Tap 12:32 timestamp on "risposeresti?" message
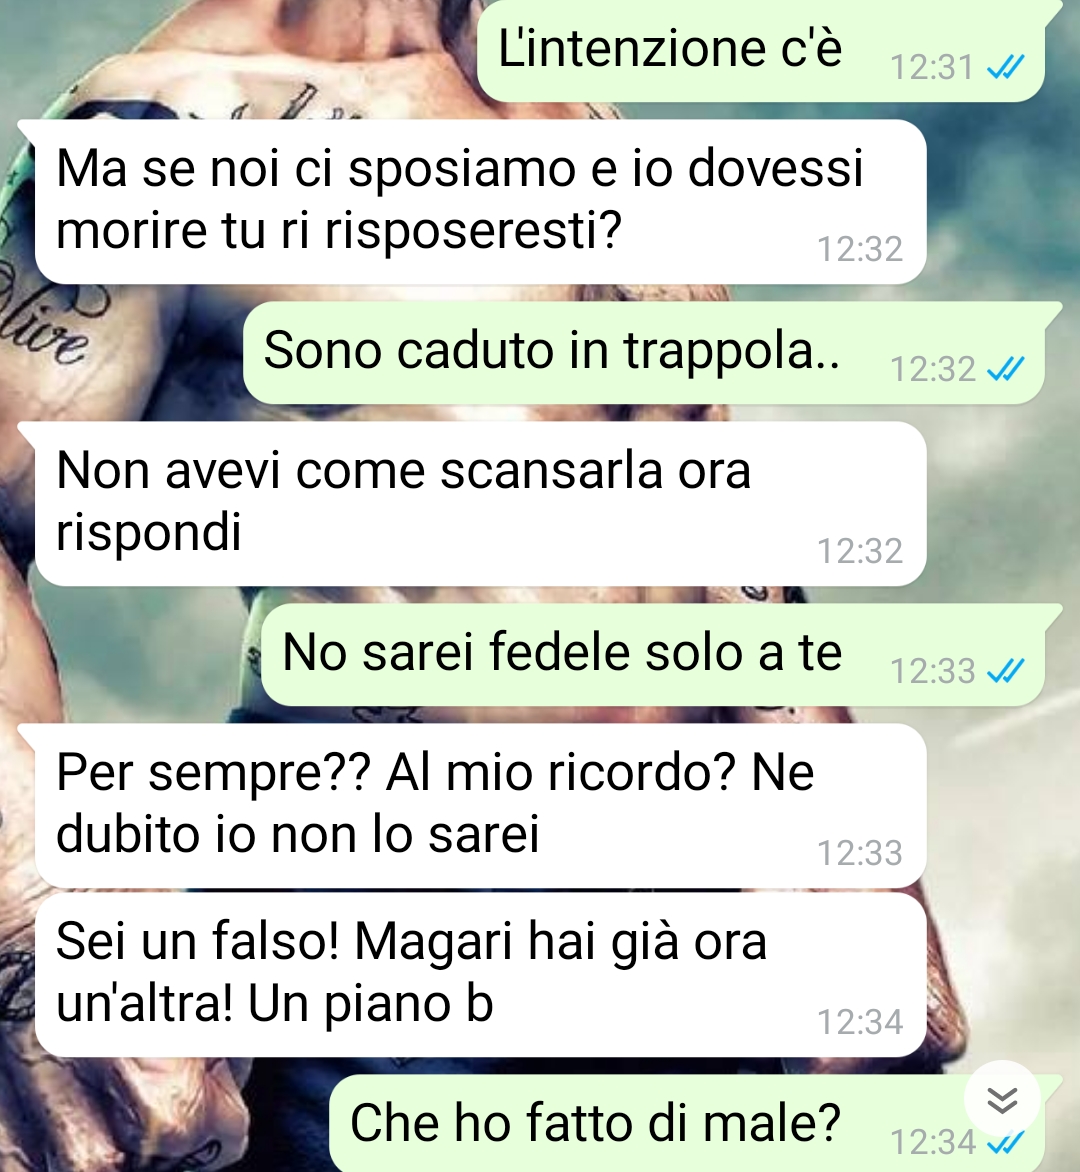Screen dimensions: 1080x1172 click(860, 250)
